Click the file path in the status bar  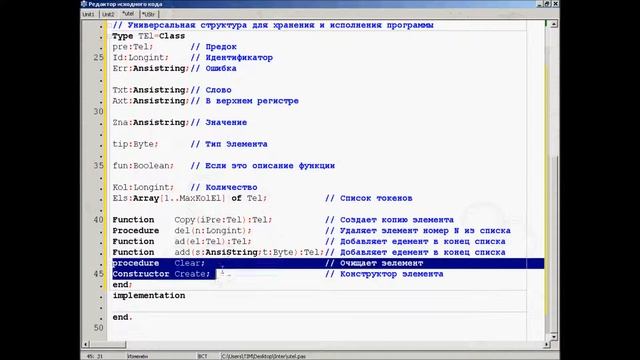click(x=263, y=356)
